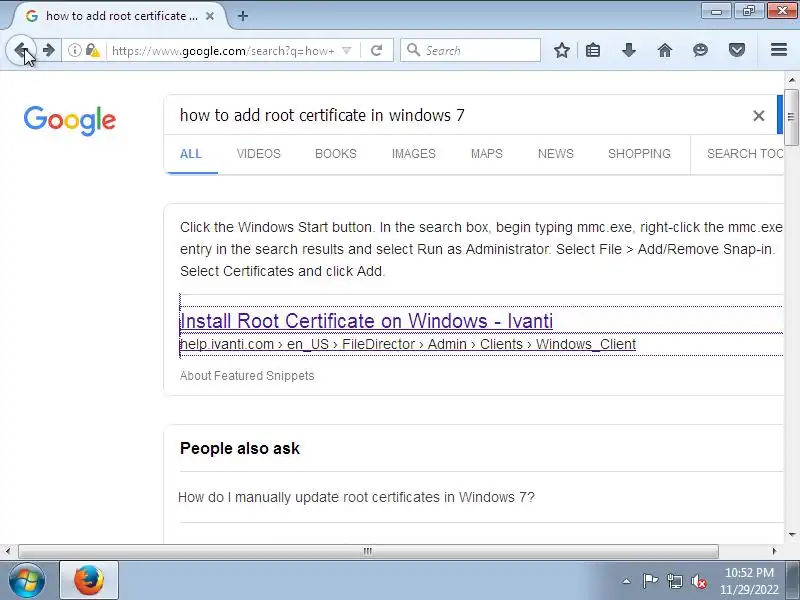Click the vertical scrollbar up arrow
Screen dimensions: 800x600
(791, 80)
